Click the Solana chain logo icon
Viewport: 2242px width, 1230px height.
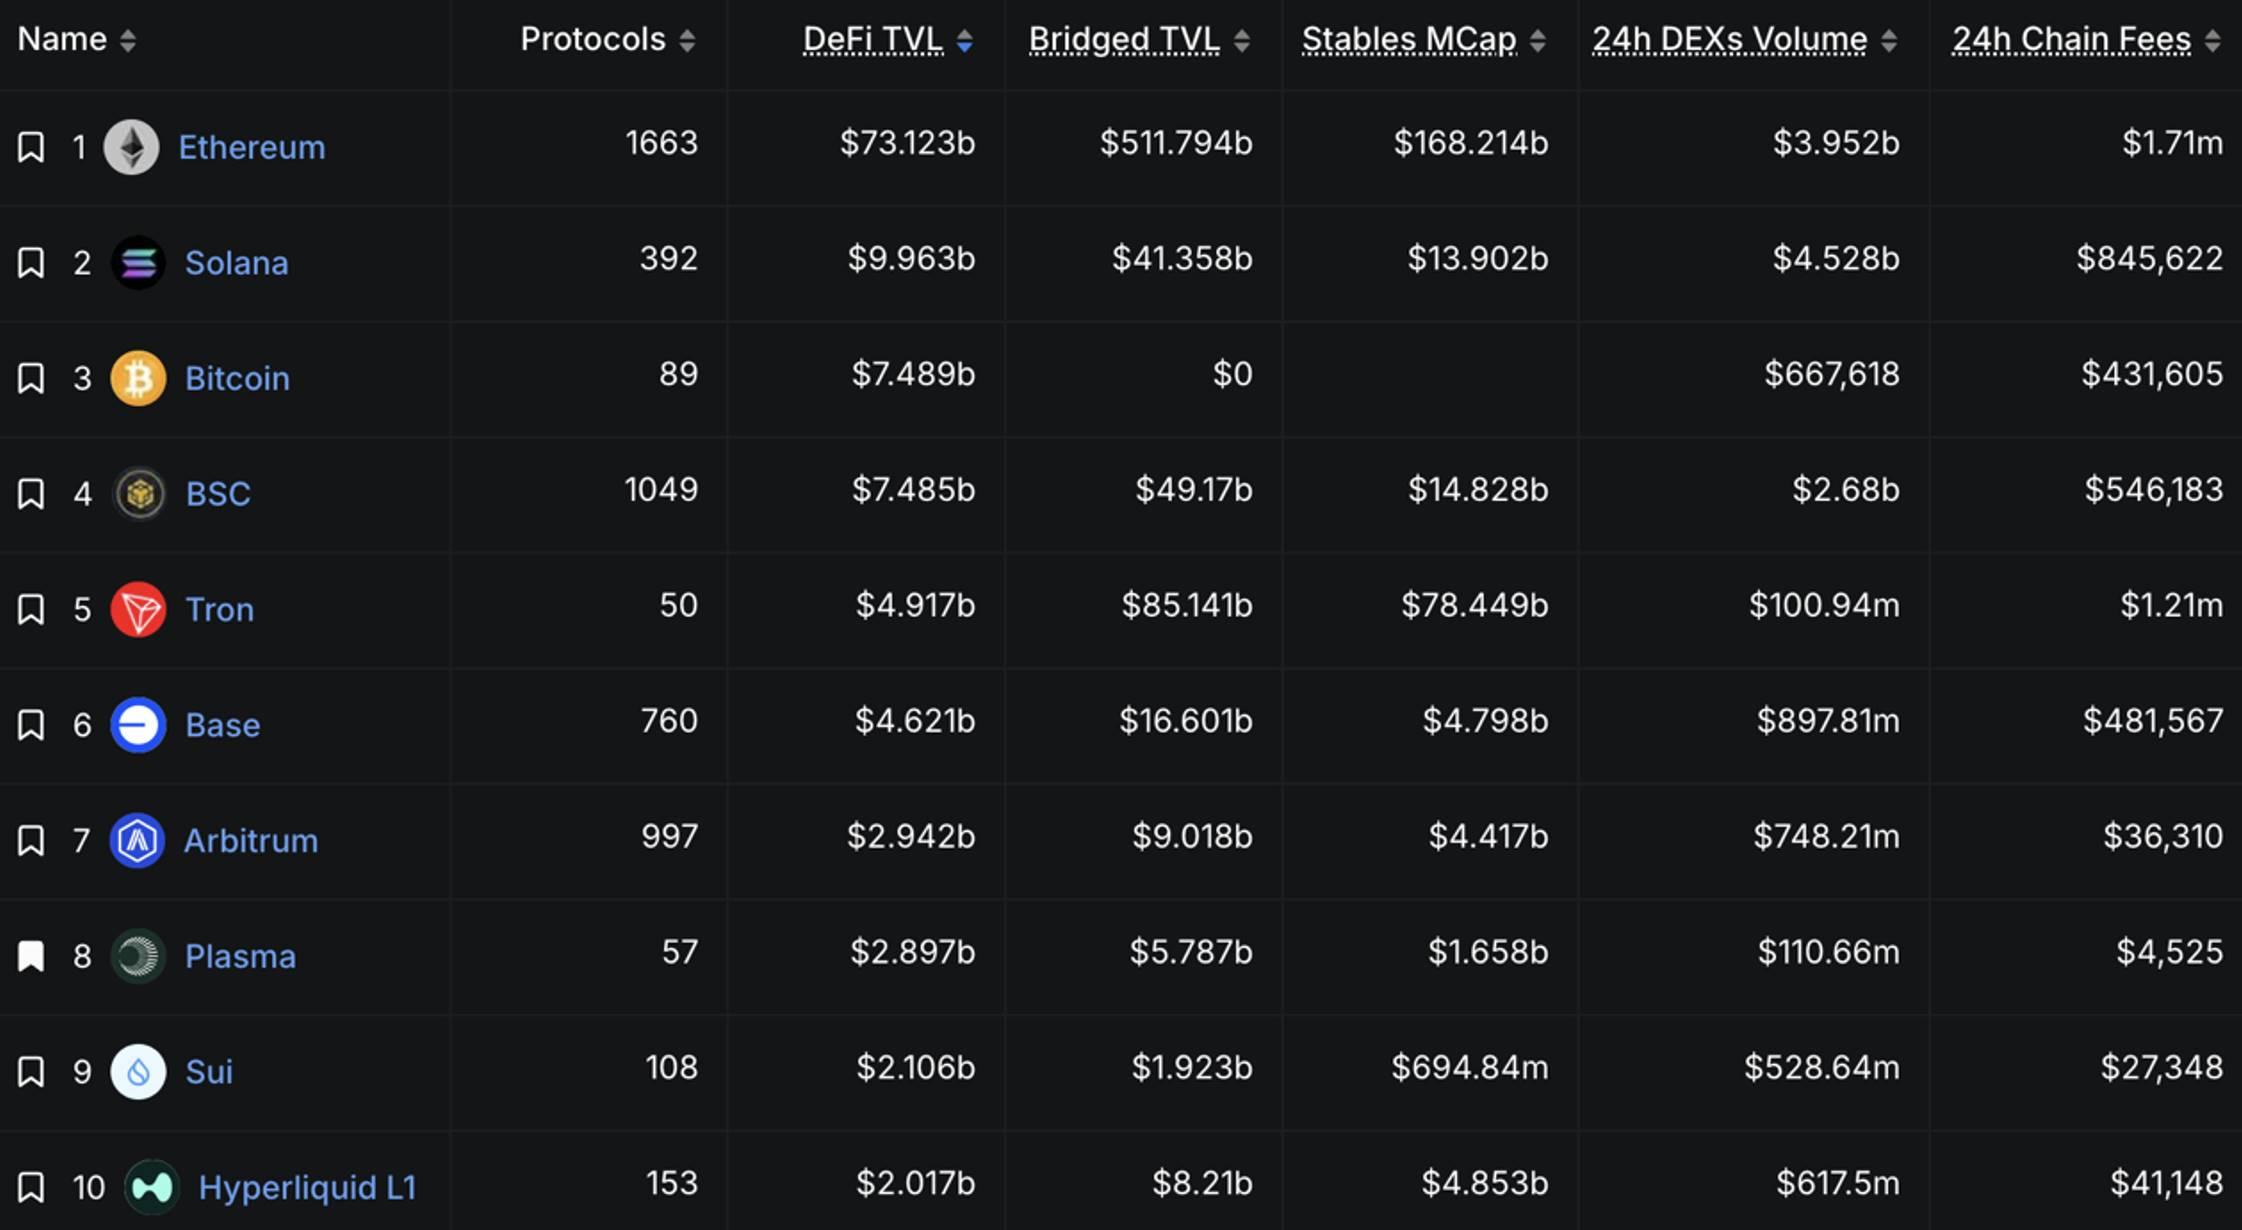point(138,263)
